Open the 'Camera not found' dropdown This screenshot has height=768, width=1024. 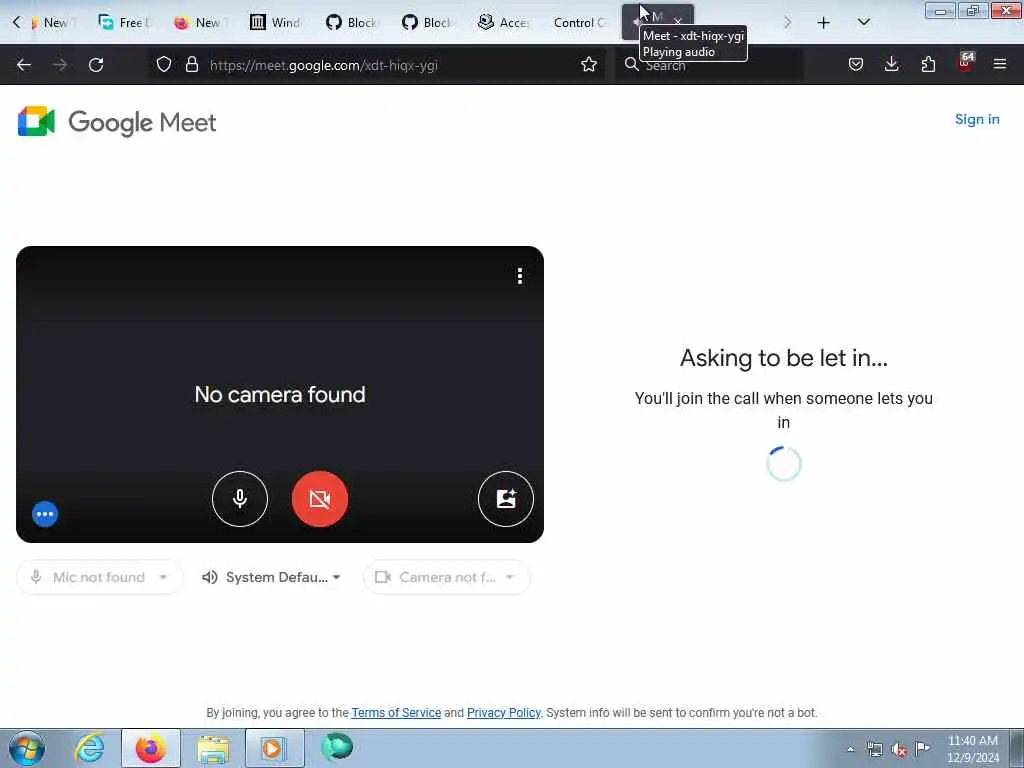tap(447, 577)
